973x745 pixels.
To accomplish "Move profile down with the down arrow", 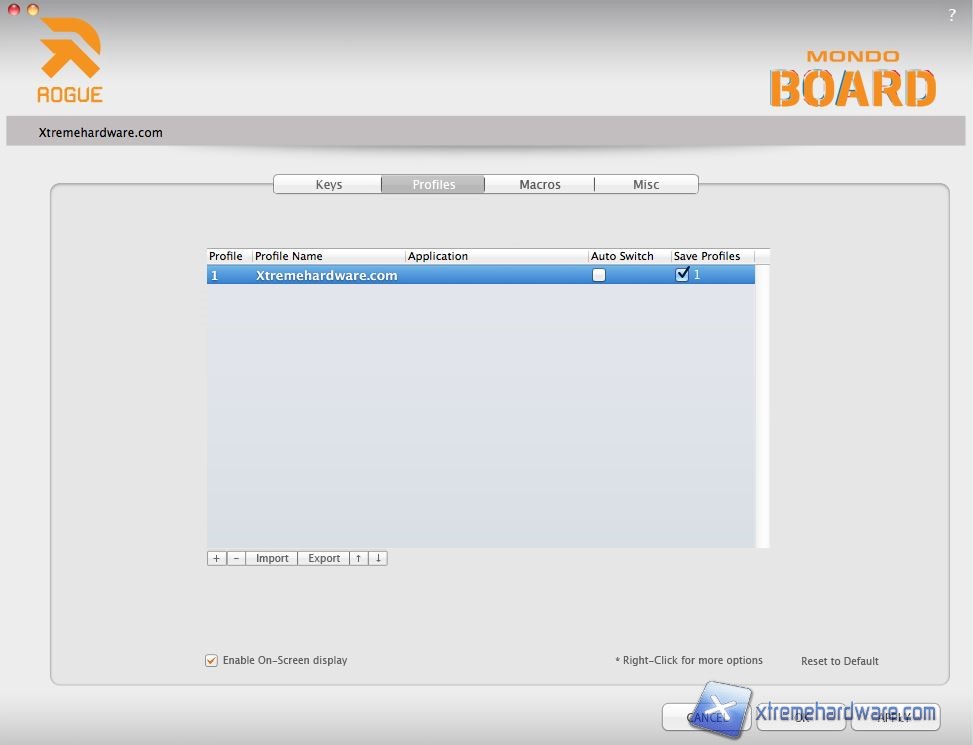I will coord(378,558).
